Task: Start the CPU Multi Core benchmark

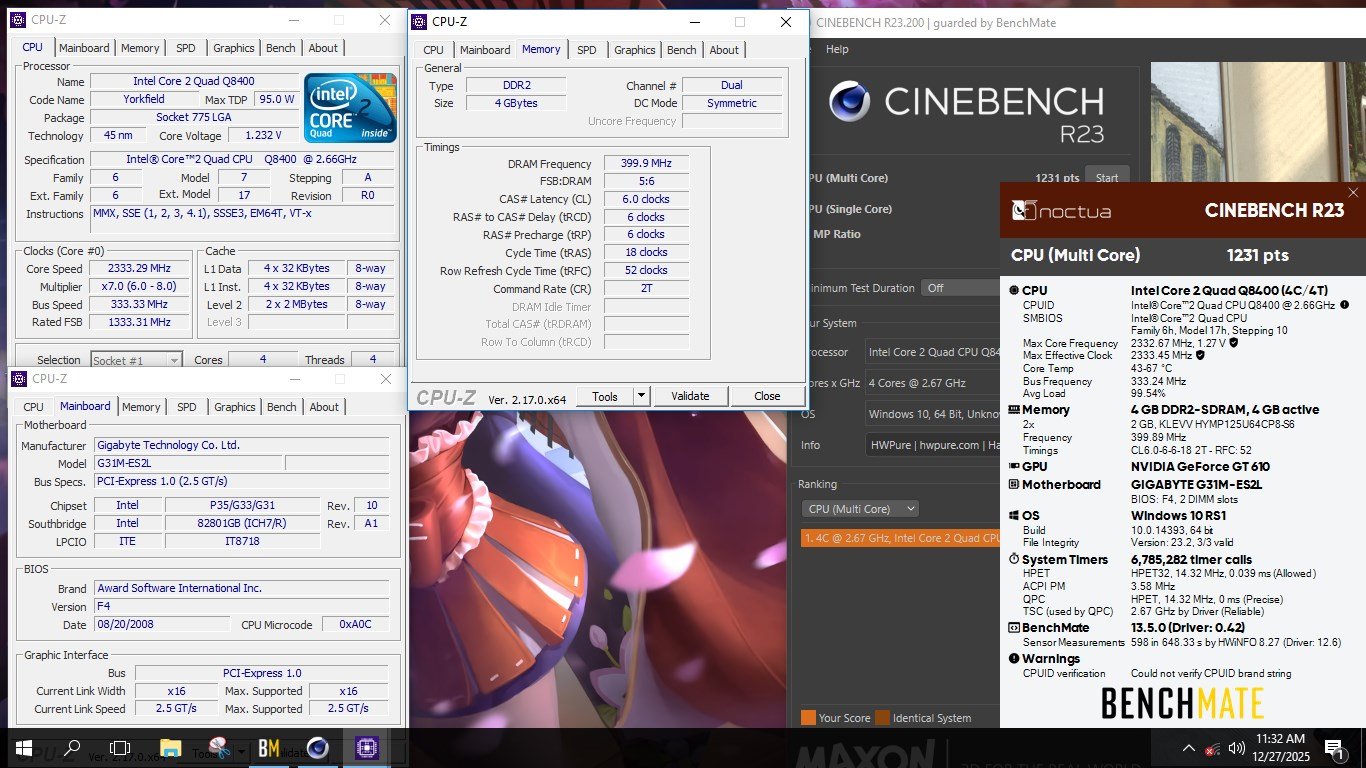Action: (x=1107, y=178)
